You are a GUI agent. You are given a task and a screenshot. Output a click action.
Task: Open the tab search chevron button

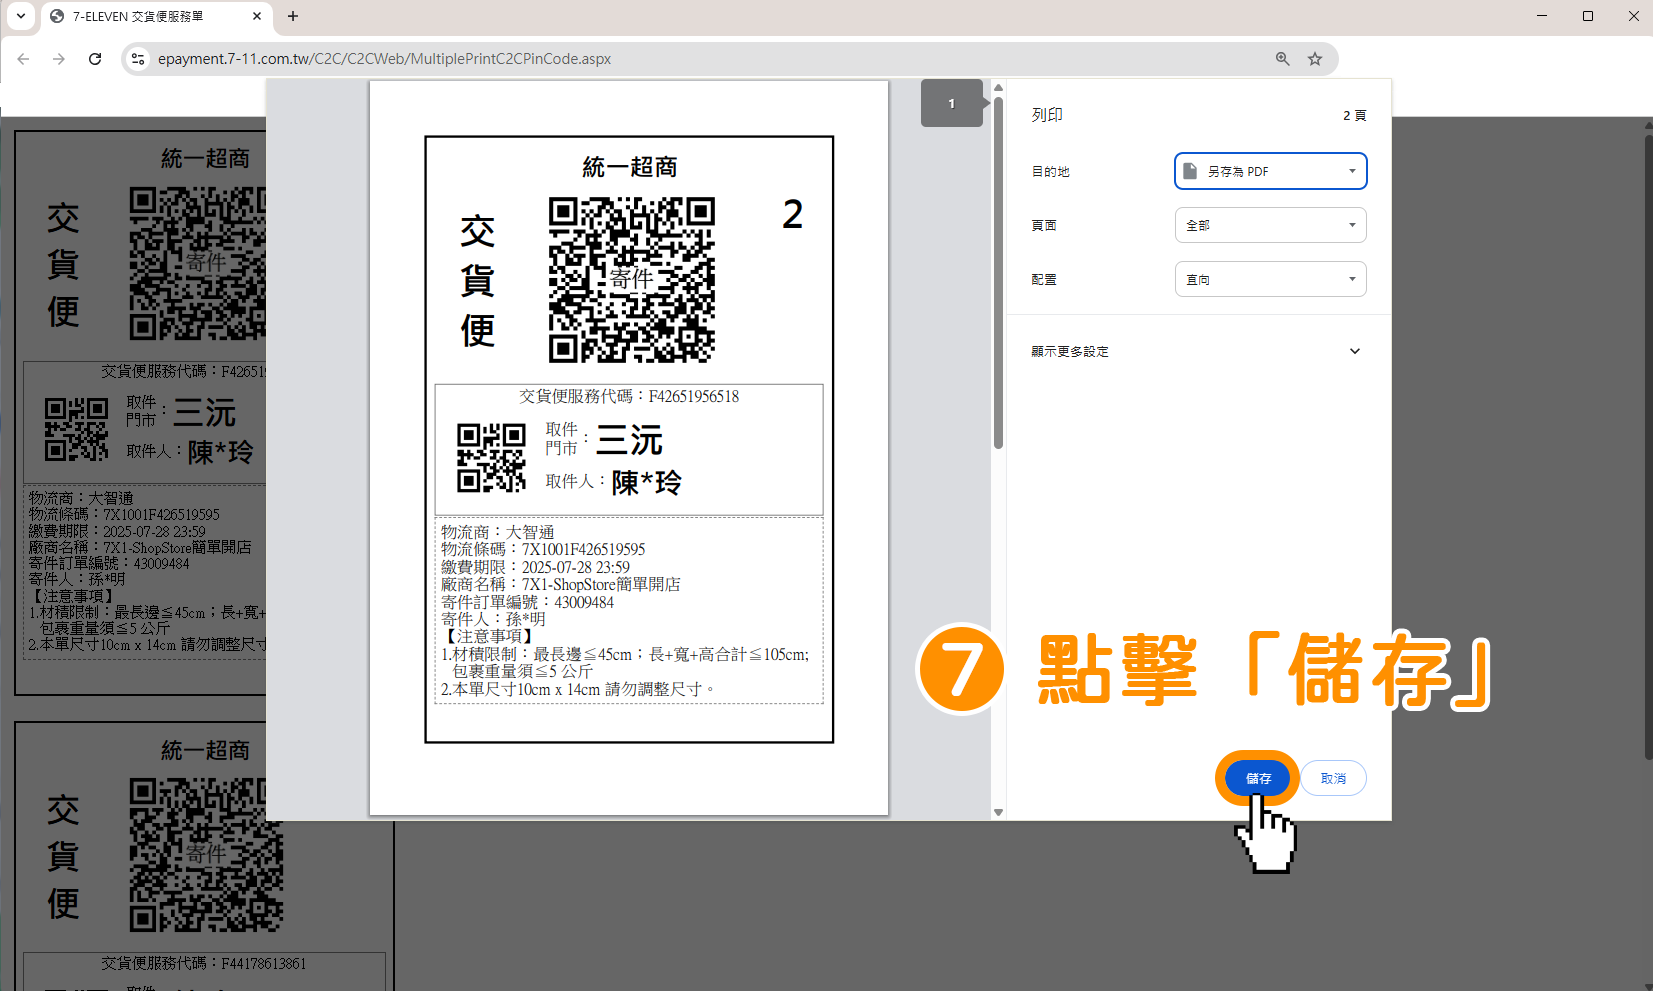pos(21,16)
